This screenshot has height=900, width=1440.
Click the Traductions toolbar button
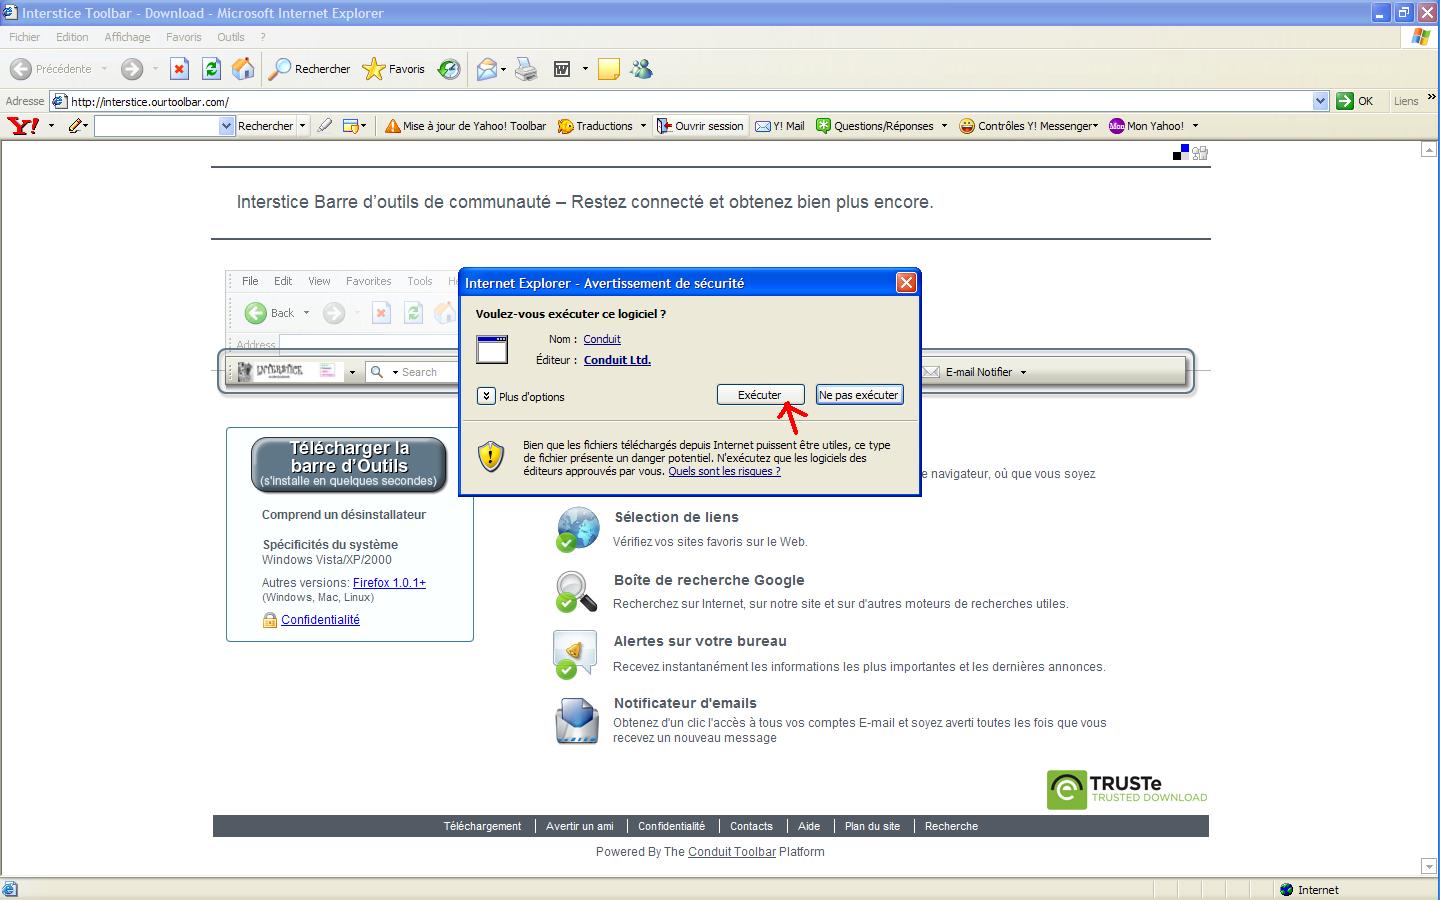click(595, 126)
